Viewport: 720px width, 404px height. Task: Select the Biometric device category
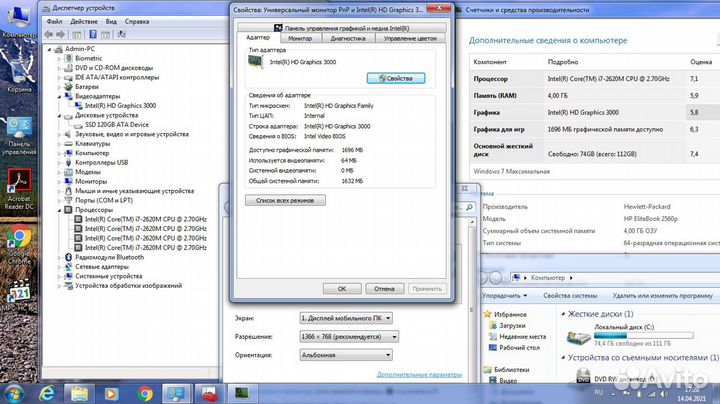[89, 58]
